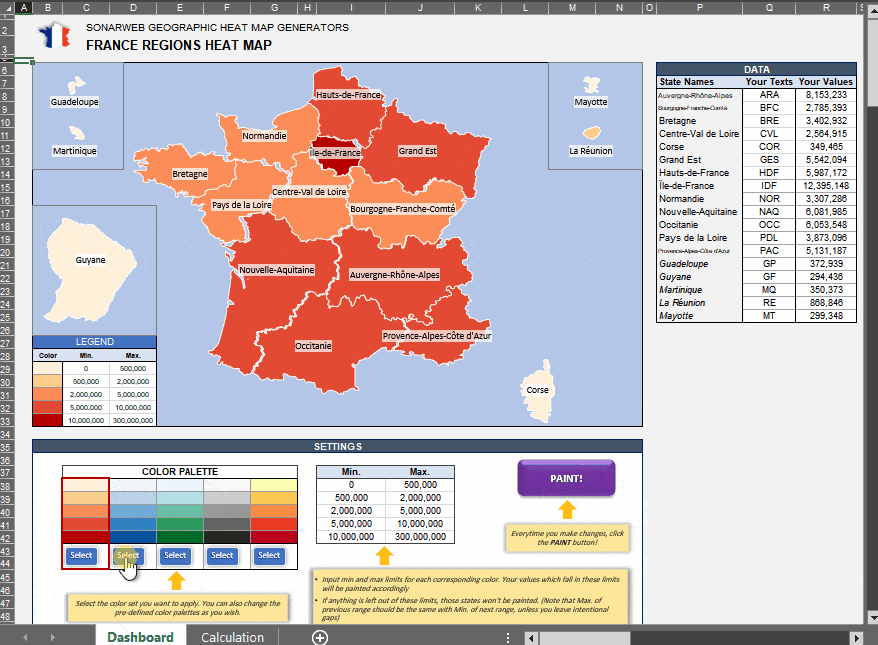Select Île-de-France value 12,395,148
This screenshot has width=878, height=645.
click(x=826, y=186)
